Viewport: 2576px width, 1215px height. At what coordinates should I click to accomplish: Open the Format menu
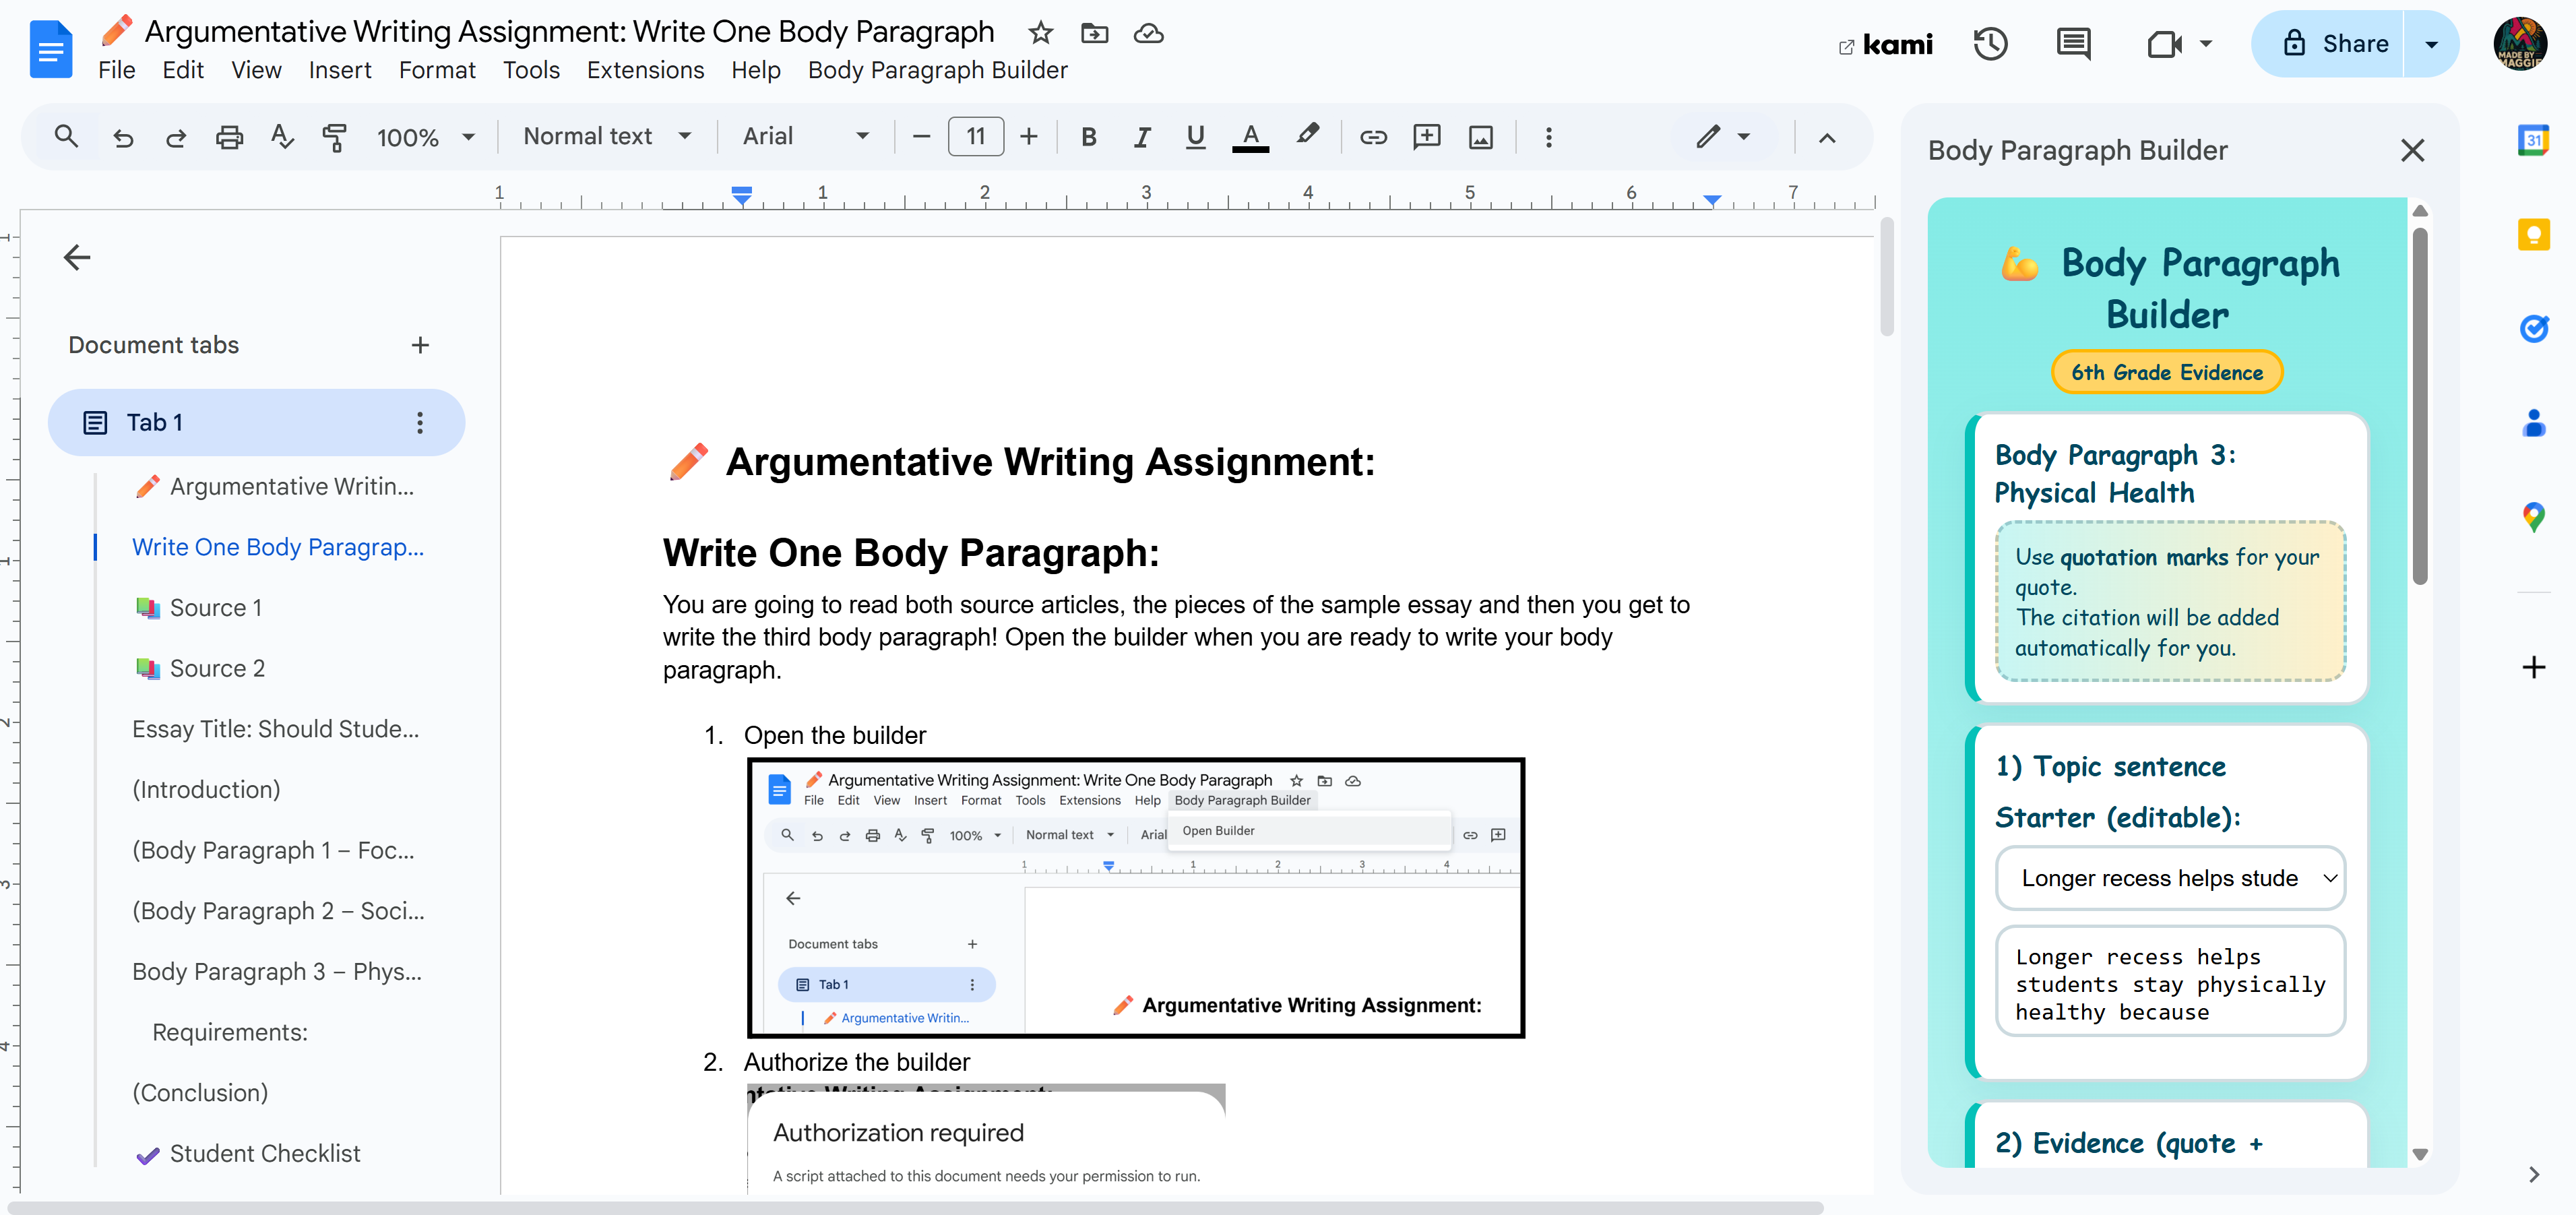pyautogui.click(x=437, y=70)
